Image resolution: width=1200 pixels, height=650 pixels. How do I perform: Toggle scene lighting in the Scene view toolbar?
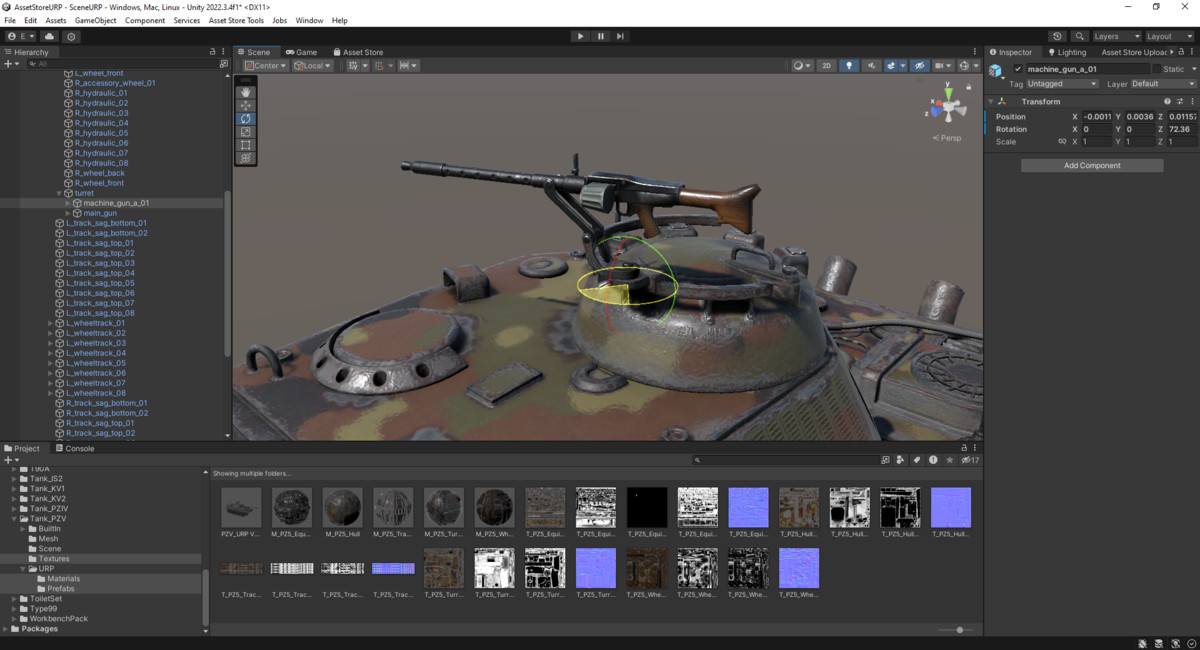[x=849, y=64]
